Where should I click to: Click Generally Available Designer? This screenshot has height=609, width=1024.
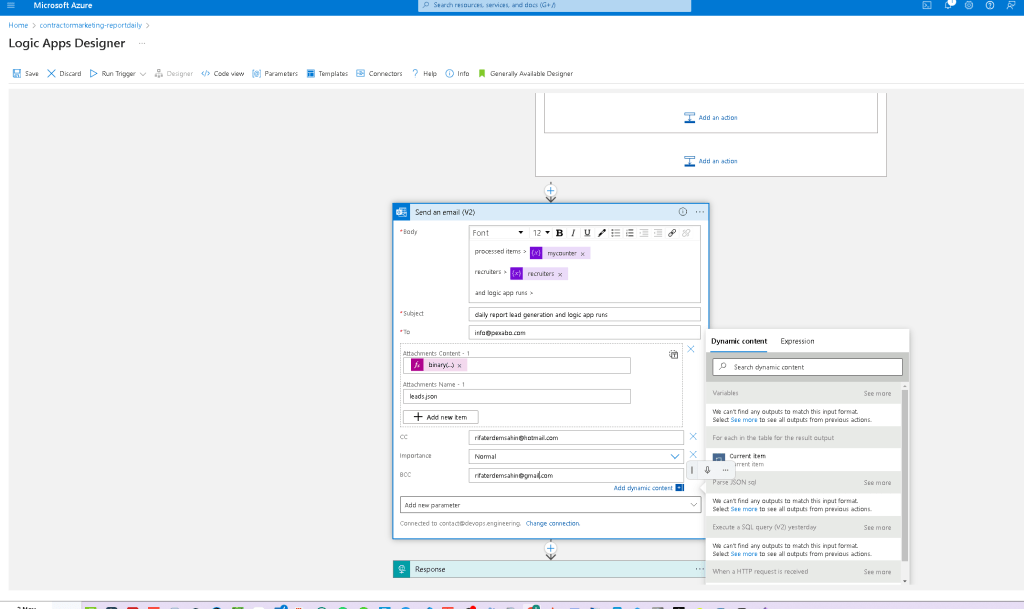526,74
